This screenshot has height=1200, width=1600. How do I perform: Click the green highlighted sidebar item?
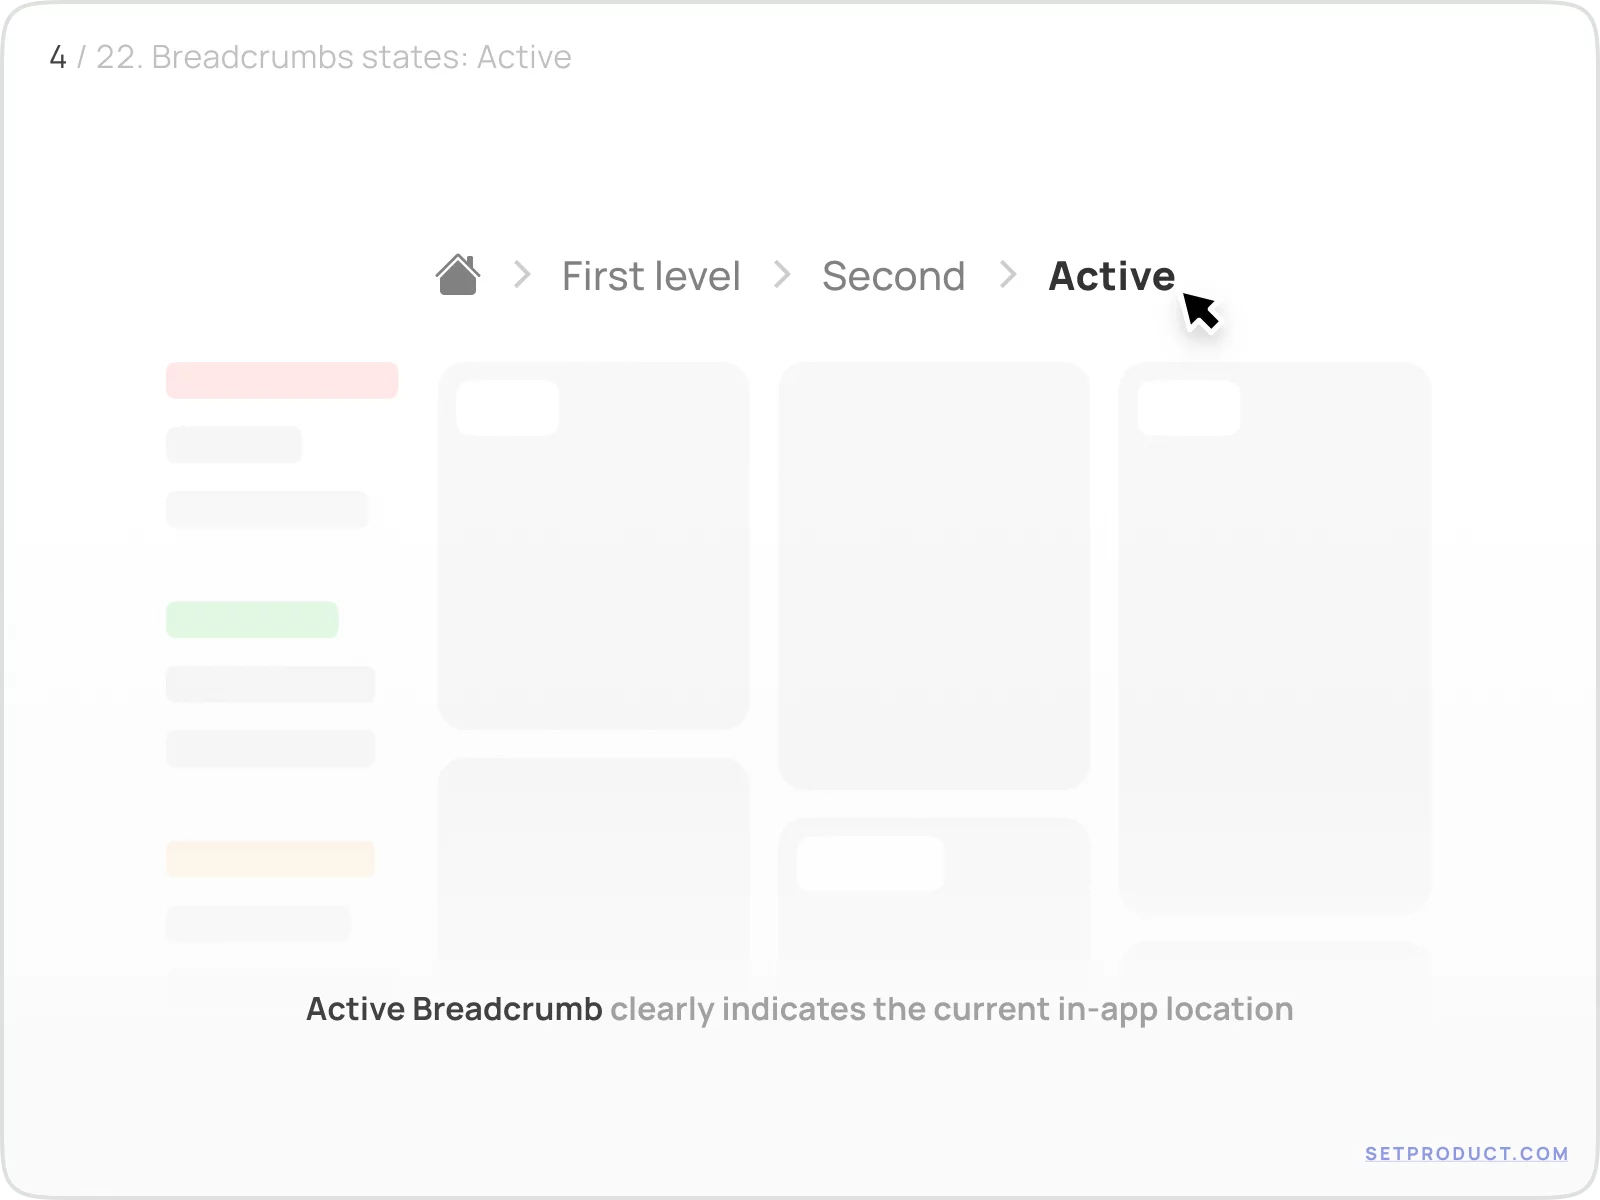[252, 620]
